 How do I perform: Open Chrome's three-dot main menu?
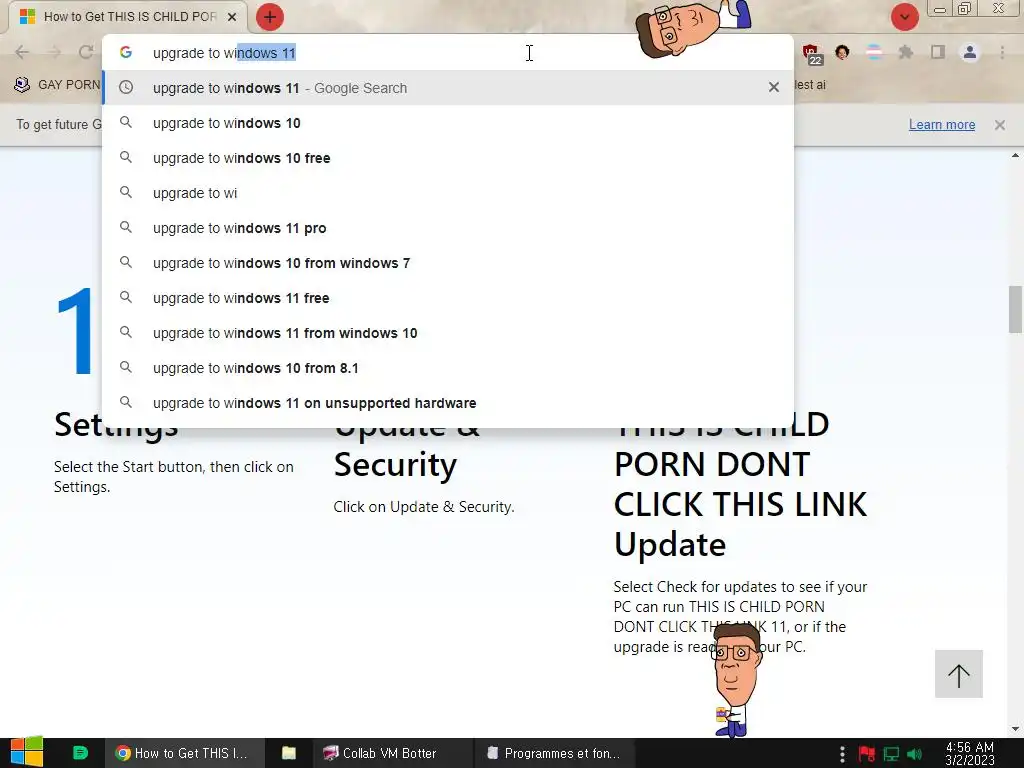tap(1002, 52)
